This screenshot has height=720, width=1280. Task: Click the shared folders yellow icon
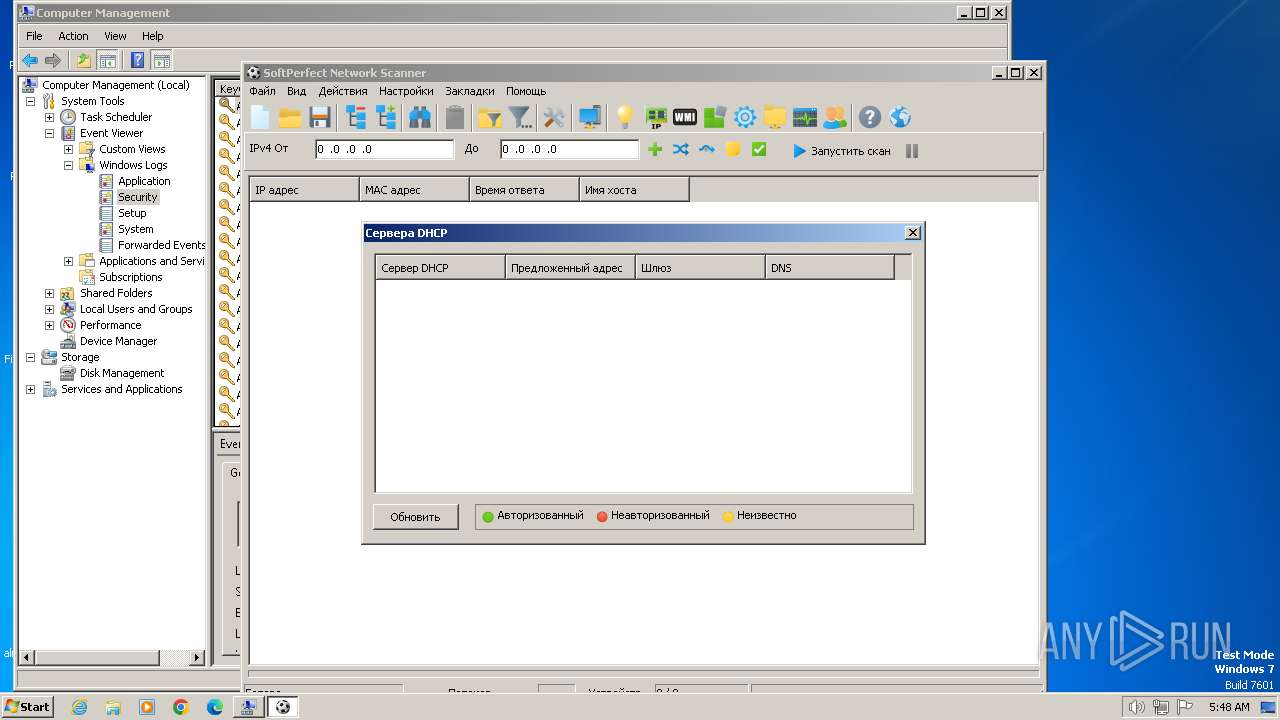(x=775, y=117)
